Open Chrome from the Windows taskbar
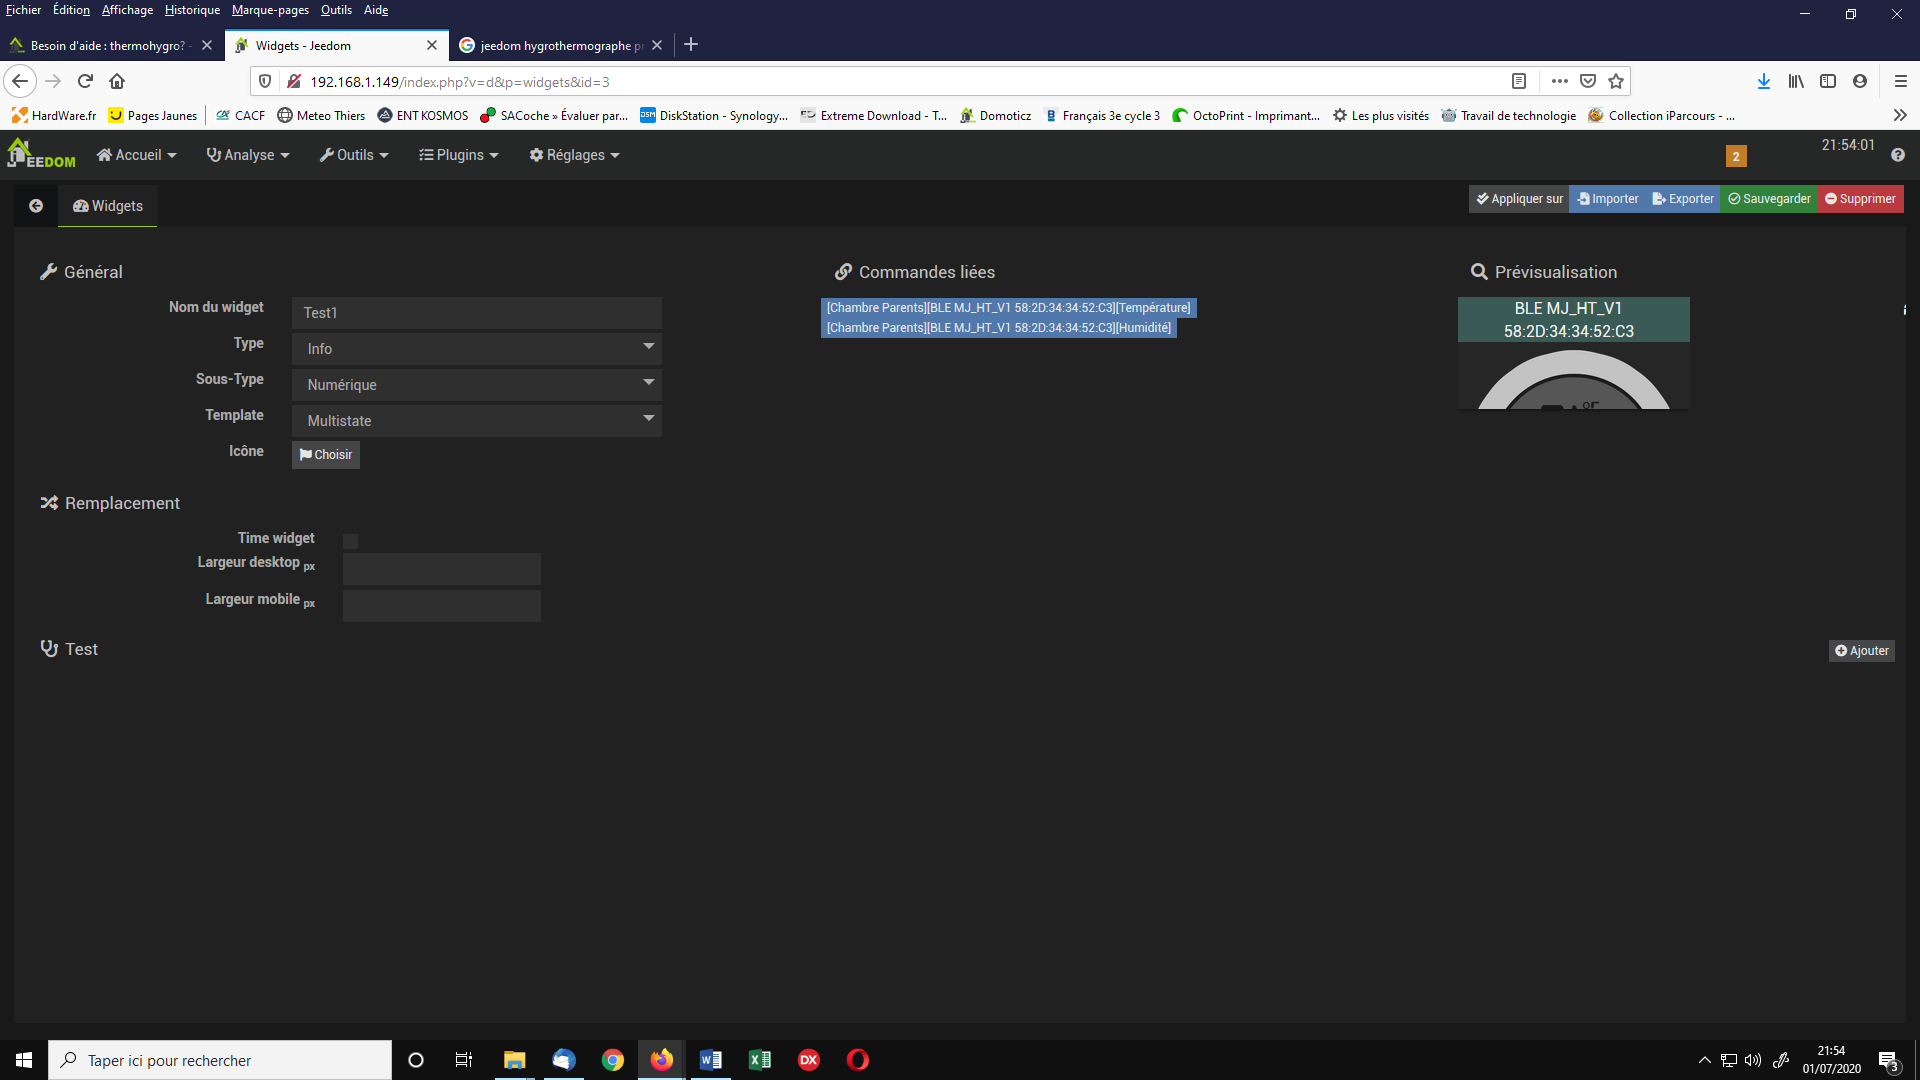 coord(612,1060)
